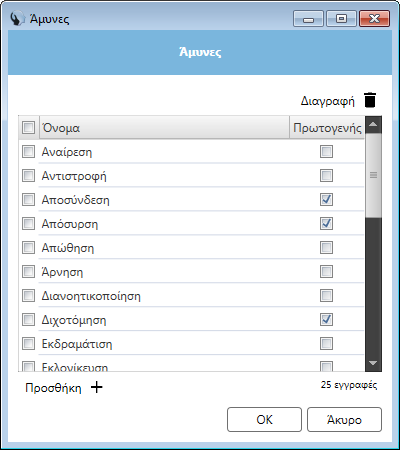Screen dimensions: 400x450
Task: Check the select-all header checkbox
Action: click(28, 127)
